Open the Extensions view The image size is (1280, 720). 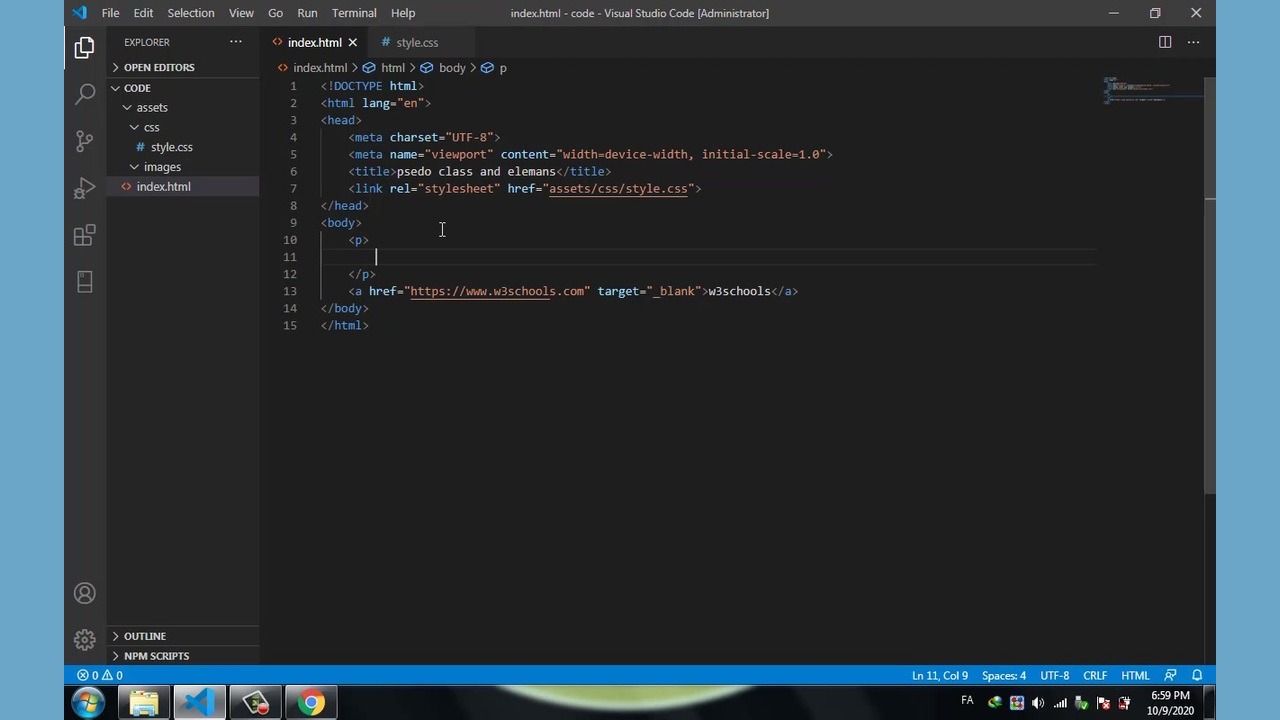pyautogui.click(x=85, y=236)
